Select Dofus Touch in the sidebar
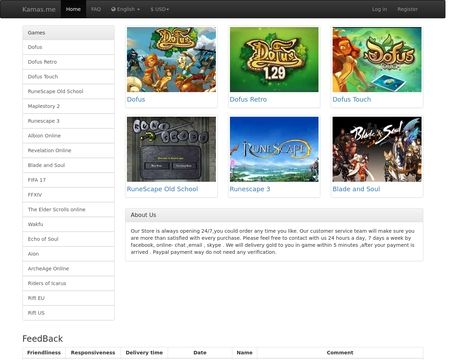Image resolution: width=450 pixels, height=360 pixels. click(68, 77)
